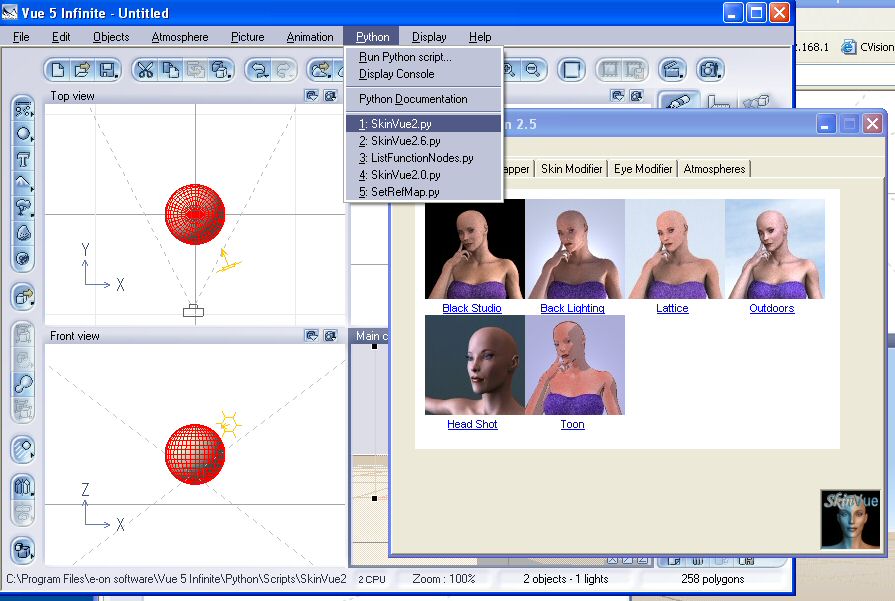This screenshot has height=601, width=895.
Task: Maximize Front view with its expand icon
Action: (x=330, y=336)
